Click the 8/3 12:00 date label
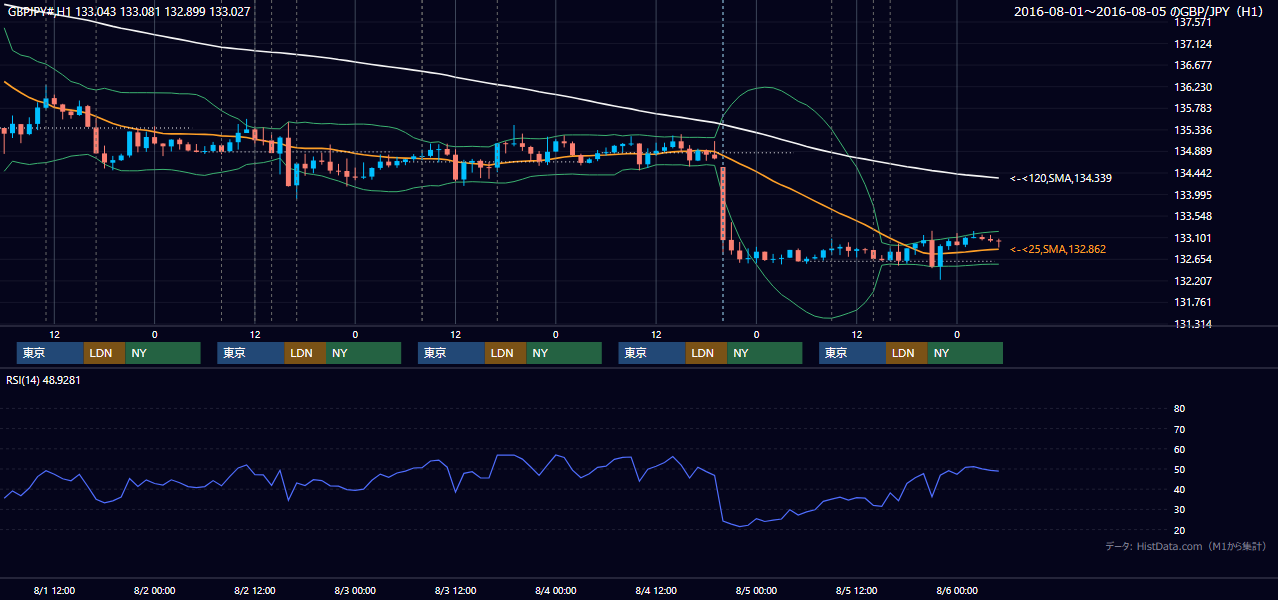The height and width of the screenshot is (600, 1278). tap(455, 591)
